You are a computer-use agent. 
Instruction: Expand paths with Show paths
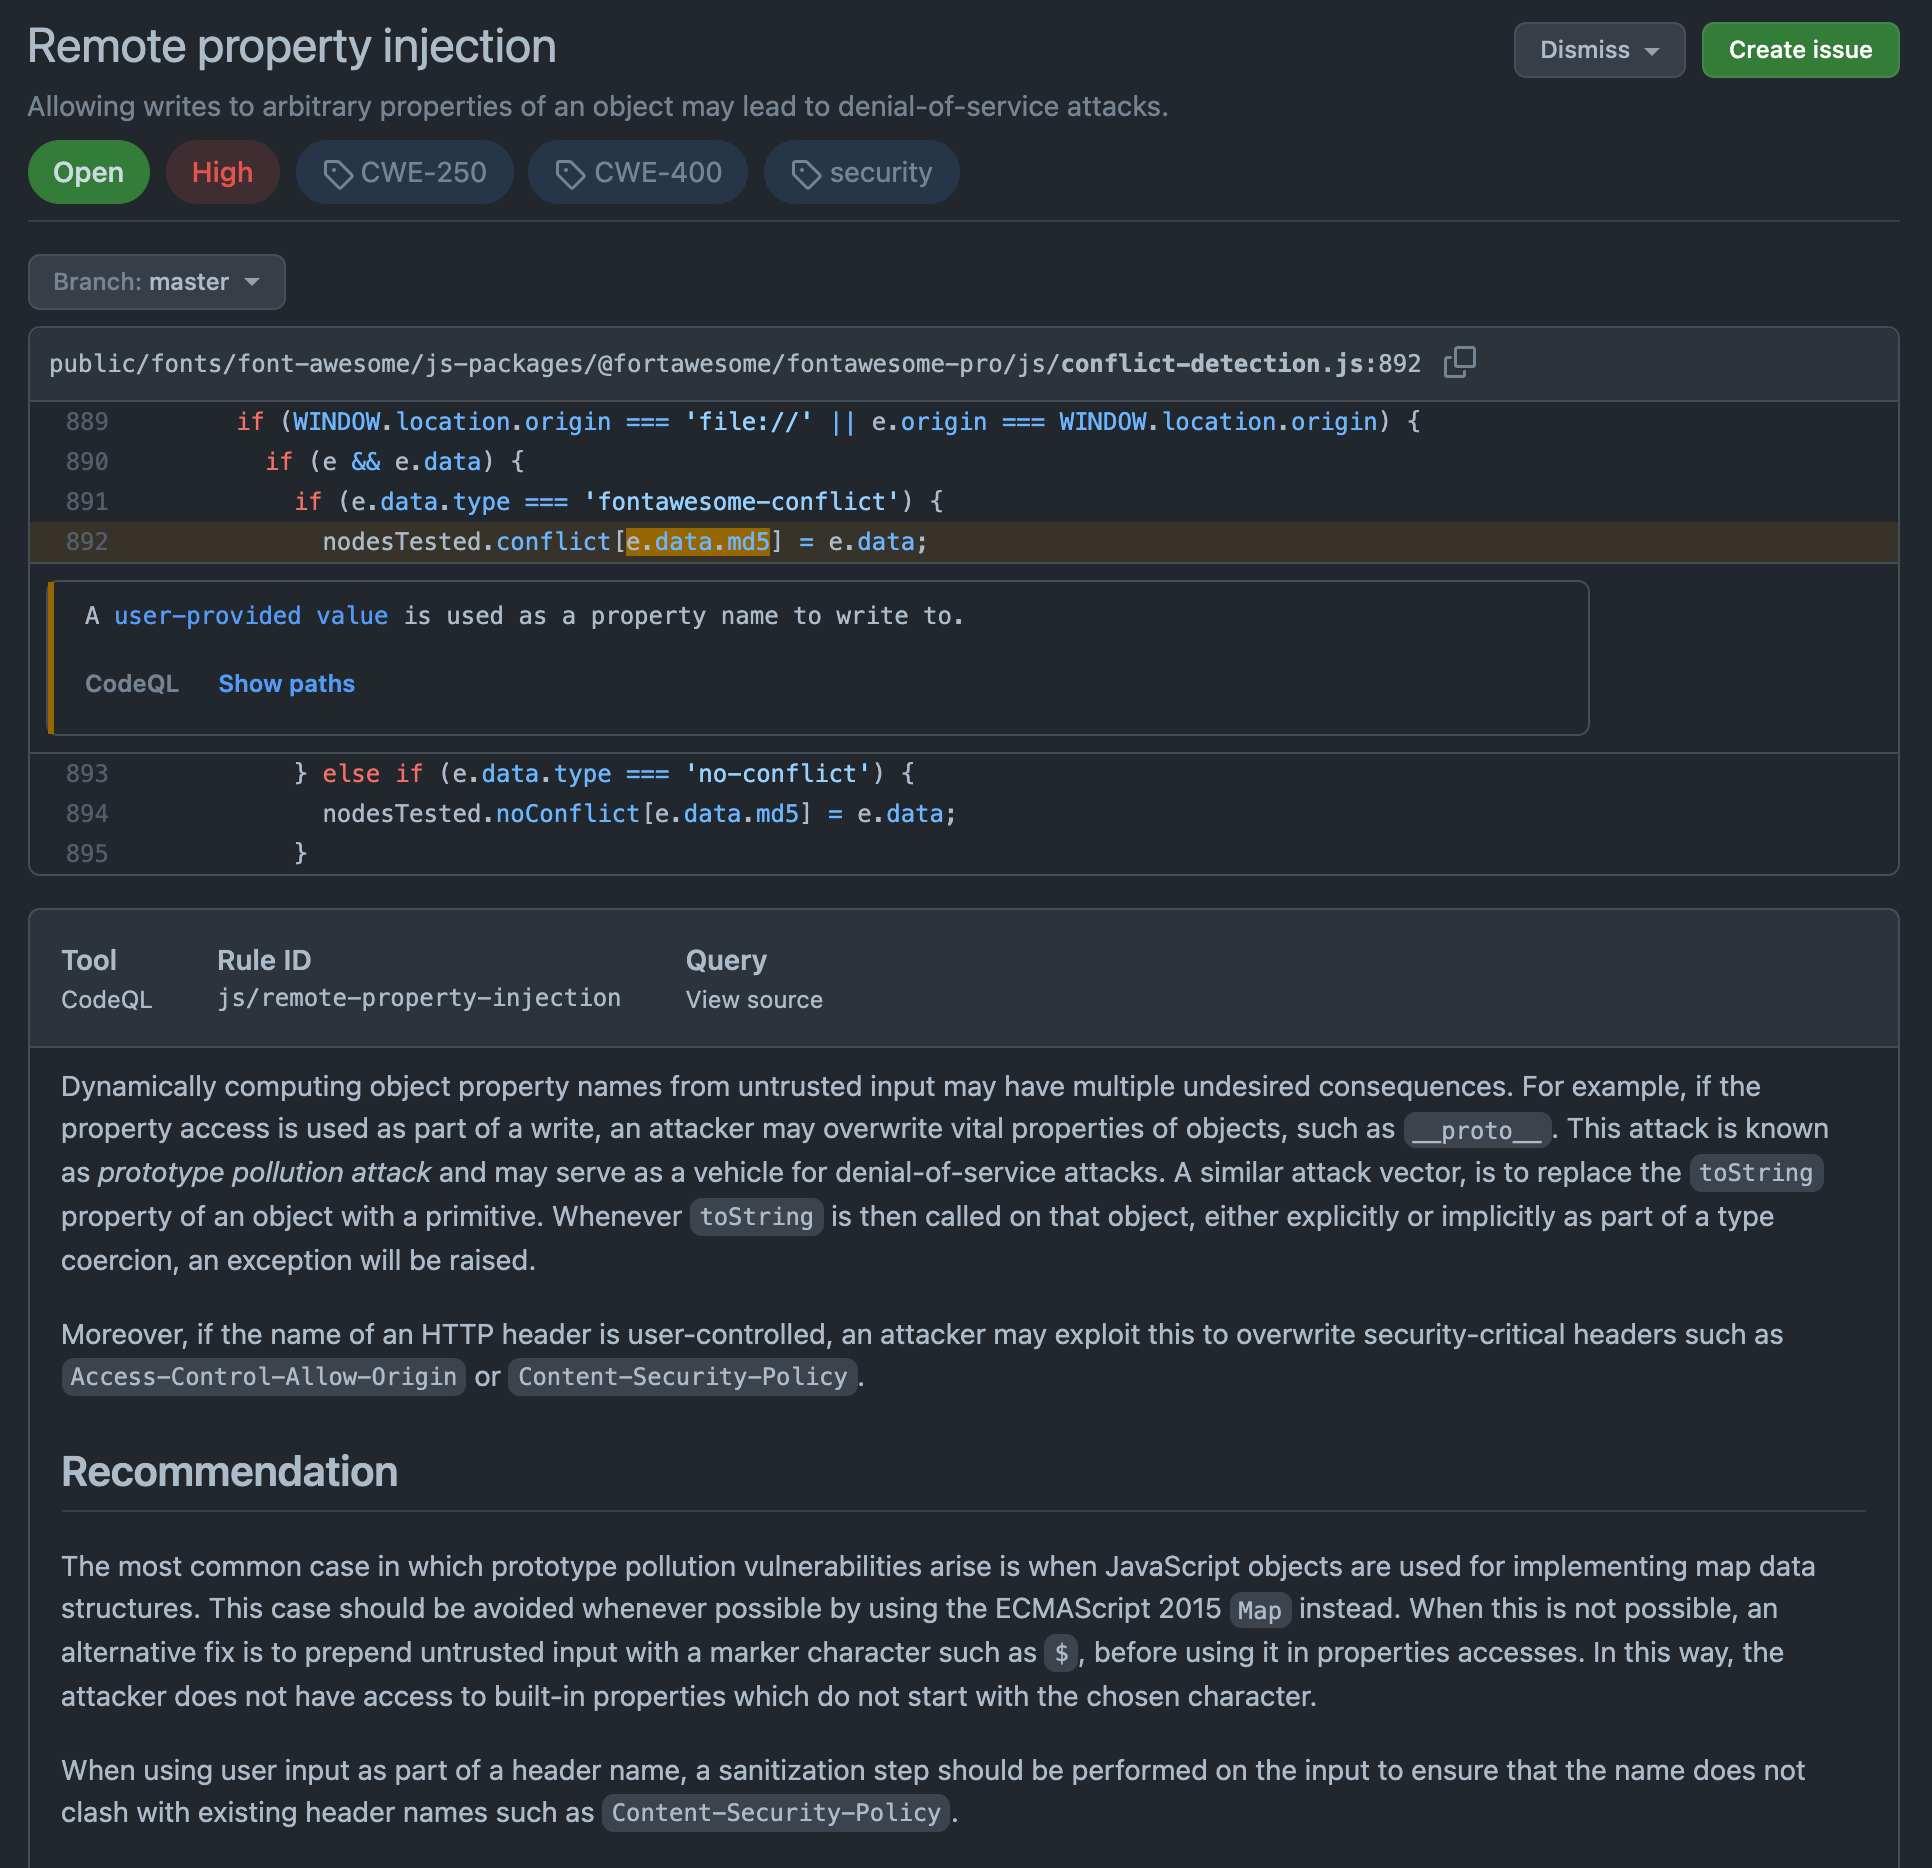pos(286,684)
